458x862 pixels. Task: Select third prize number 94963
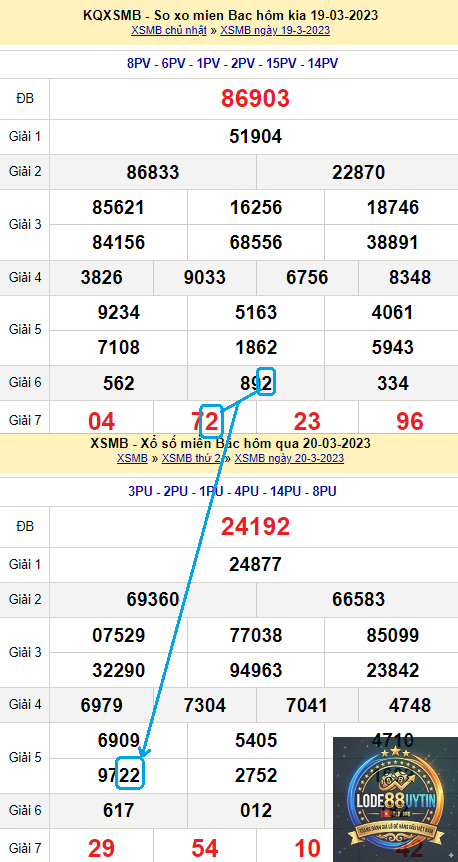(x=256, y=670)
